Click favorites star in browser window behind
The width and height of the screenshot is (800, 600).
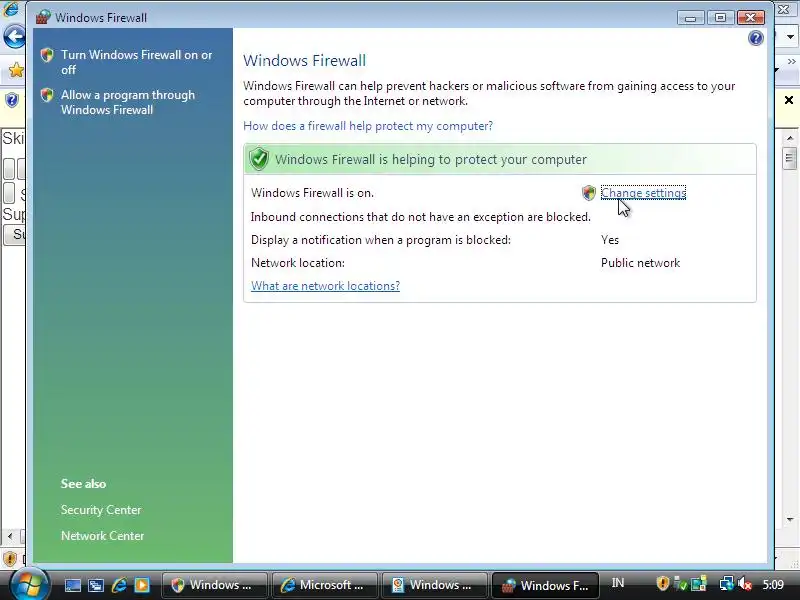16,70
